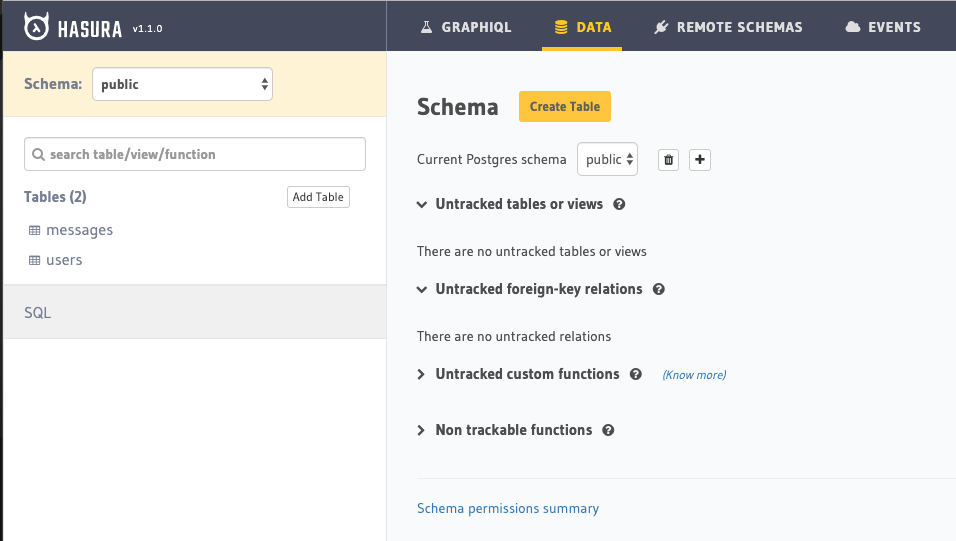The height and width of the screenshot is (541, 956).
Task: Expand the Non trackable functions section
Action: point(421,430)
